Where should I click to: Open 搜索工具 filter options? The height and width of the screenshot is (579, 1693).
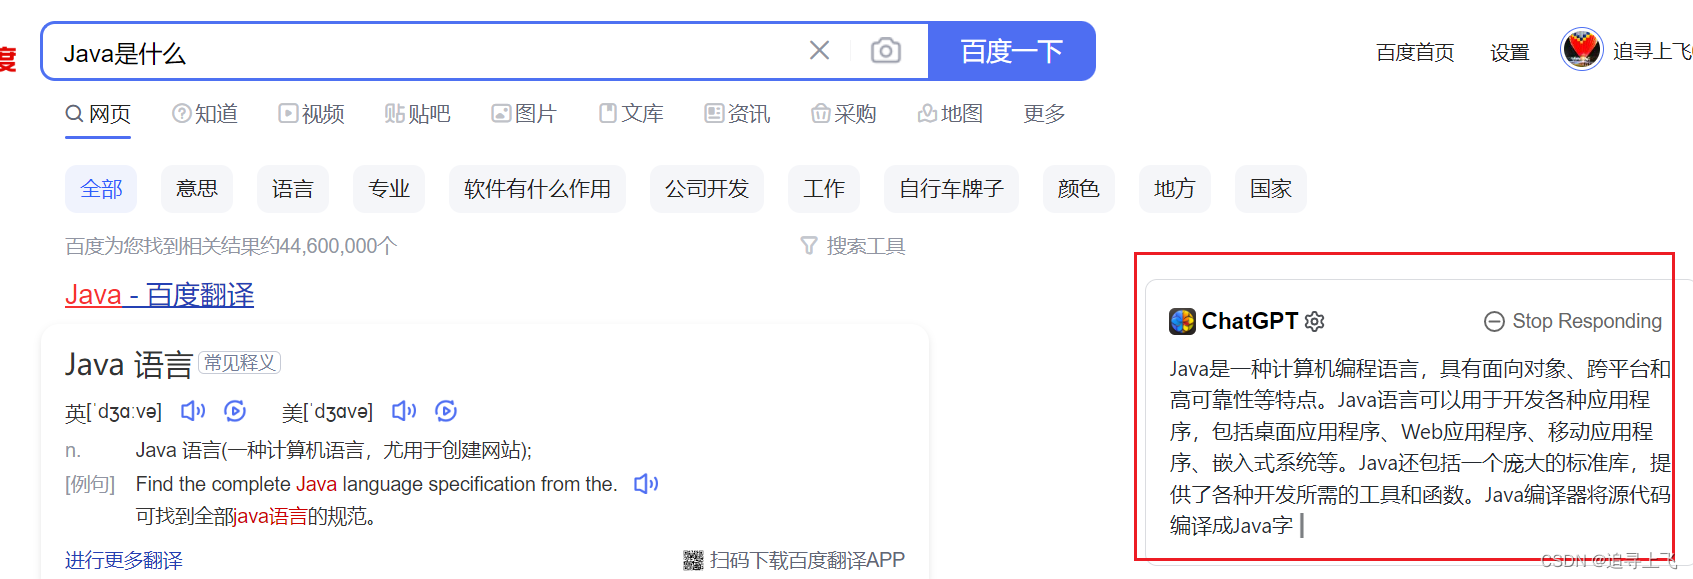pos(853,246)
